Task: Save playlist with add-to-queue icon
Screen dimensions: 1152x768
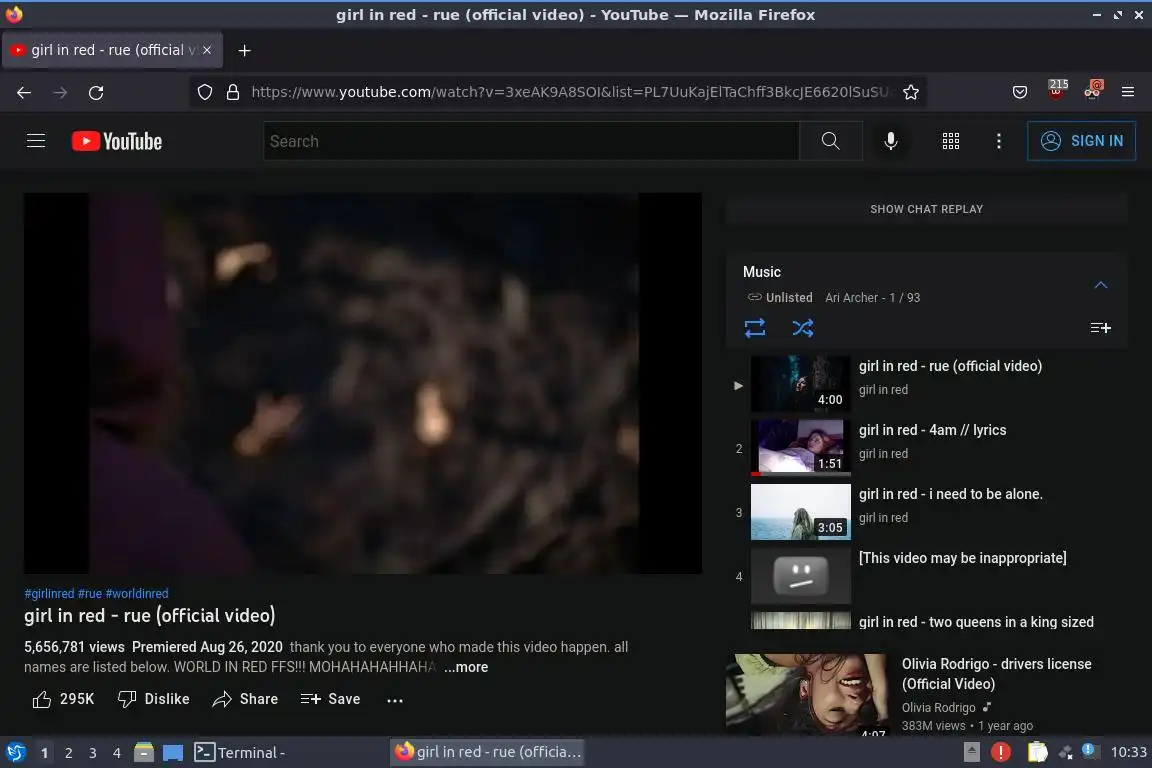Action: pos(1100,328)
